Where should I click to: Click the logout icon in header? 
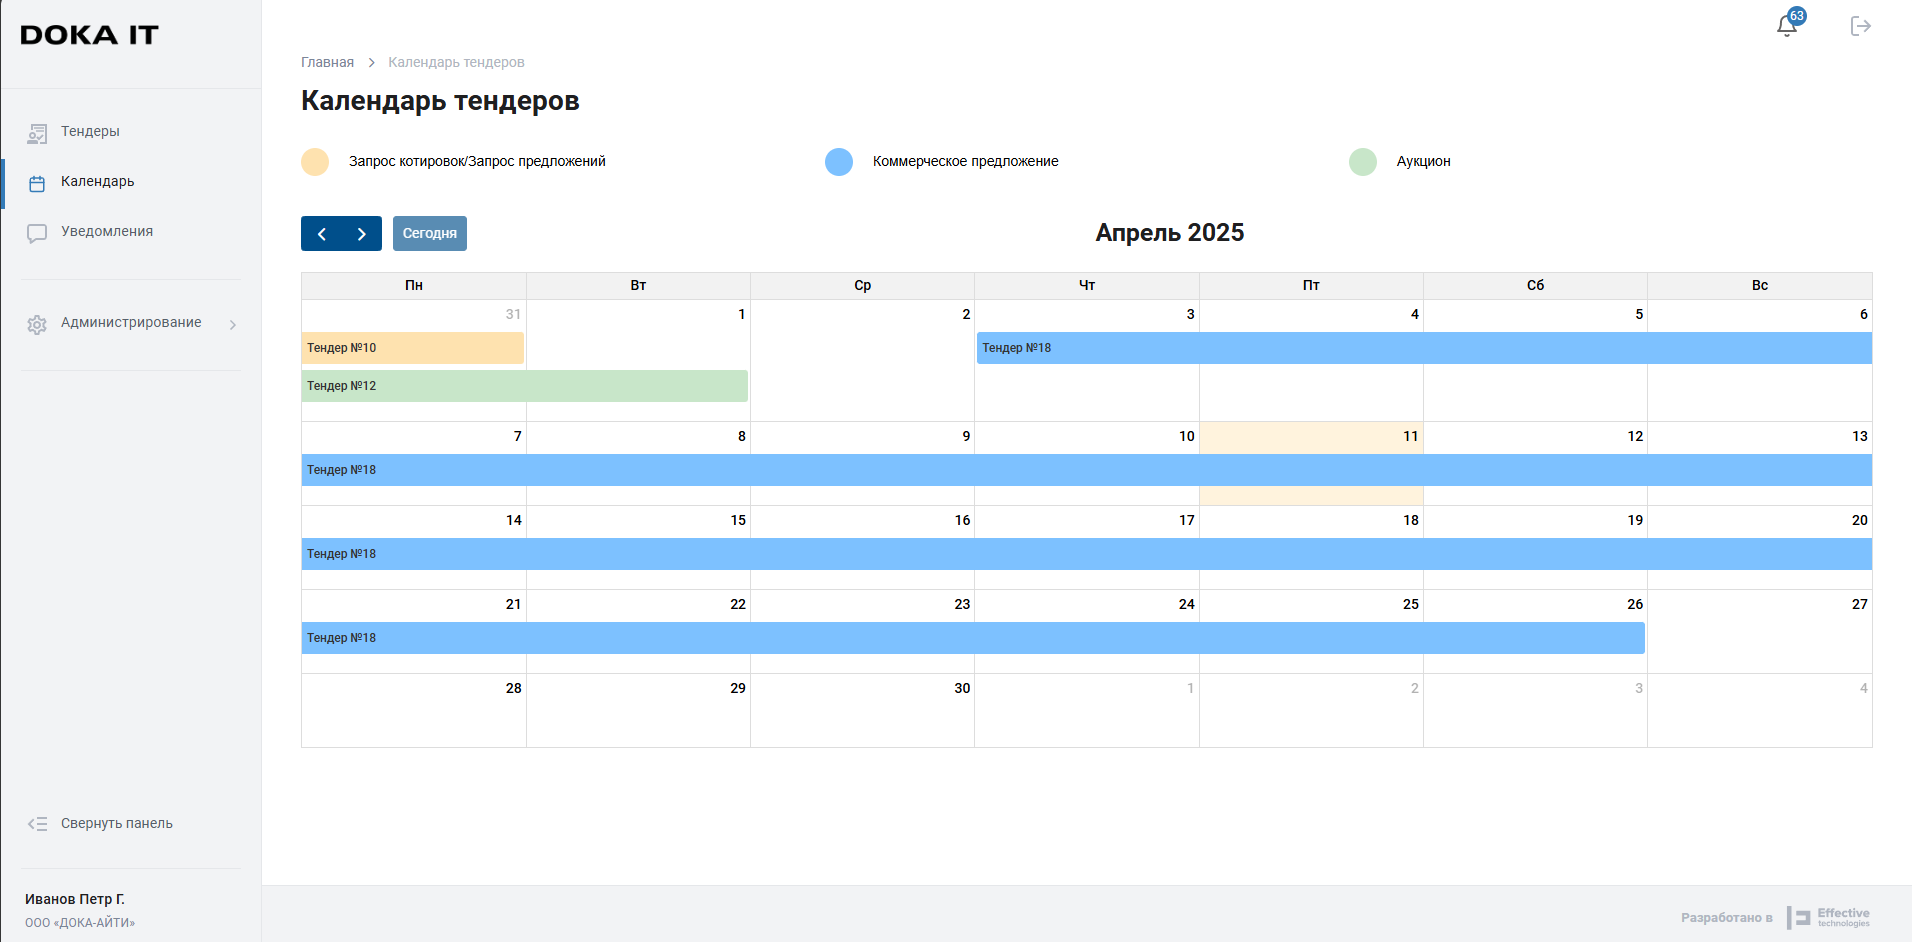click(1860, 26)
